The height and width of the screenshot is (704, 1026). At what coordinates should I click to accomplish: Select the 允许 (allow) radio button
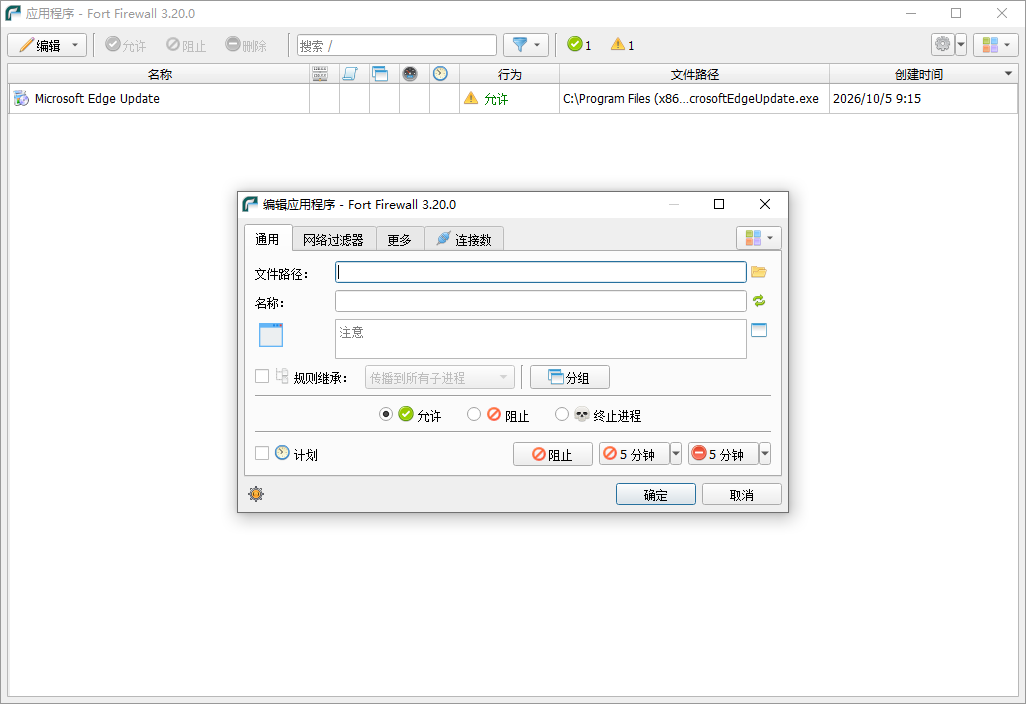point(386,414)
